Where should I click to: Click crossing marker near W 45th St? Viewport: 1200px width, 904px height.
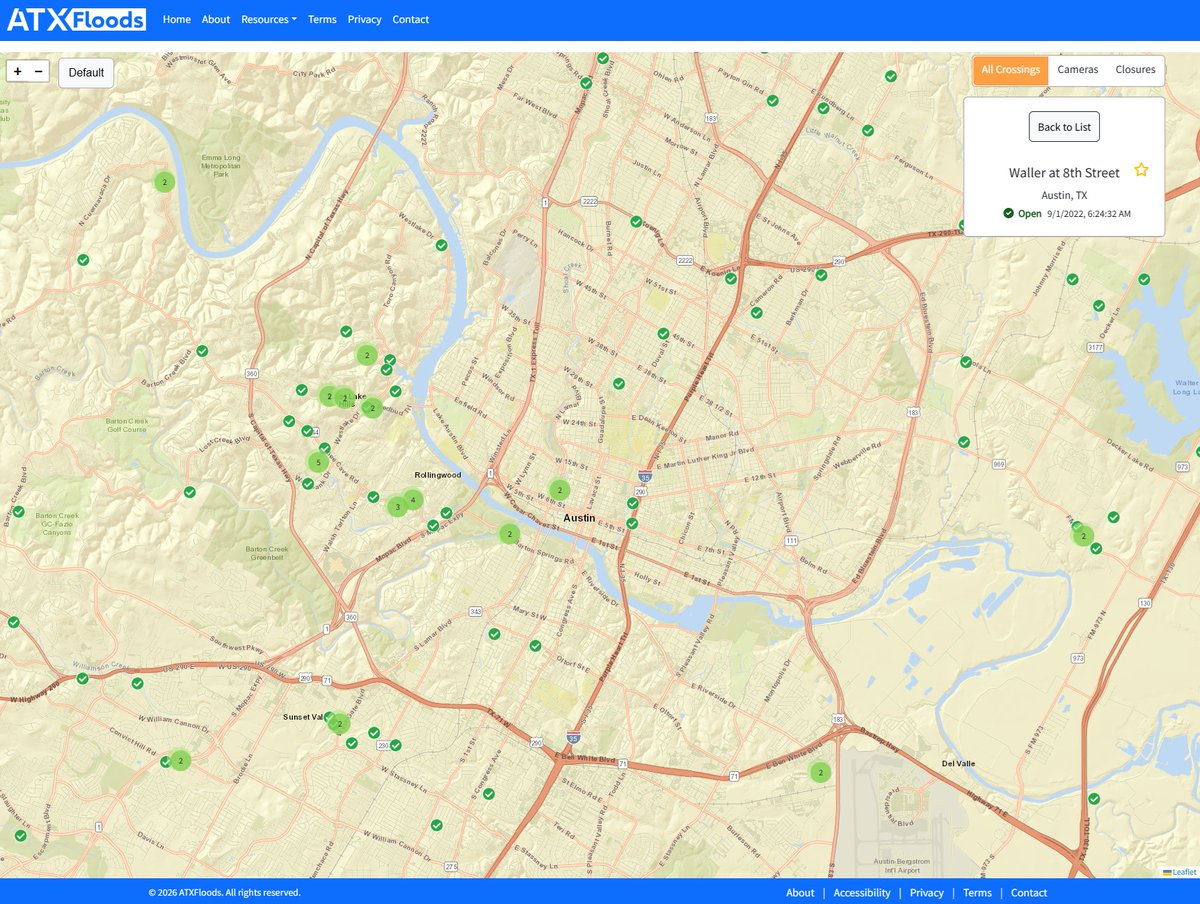(663, 334)
